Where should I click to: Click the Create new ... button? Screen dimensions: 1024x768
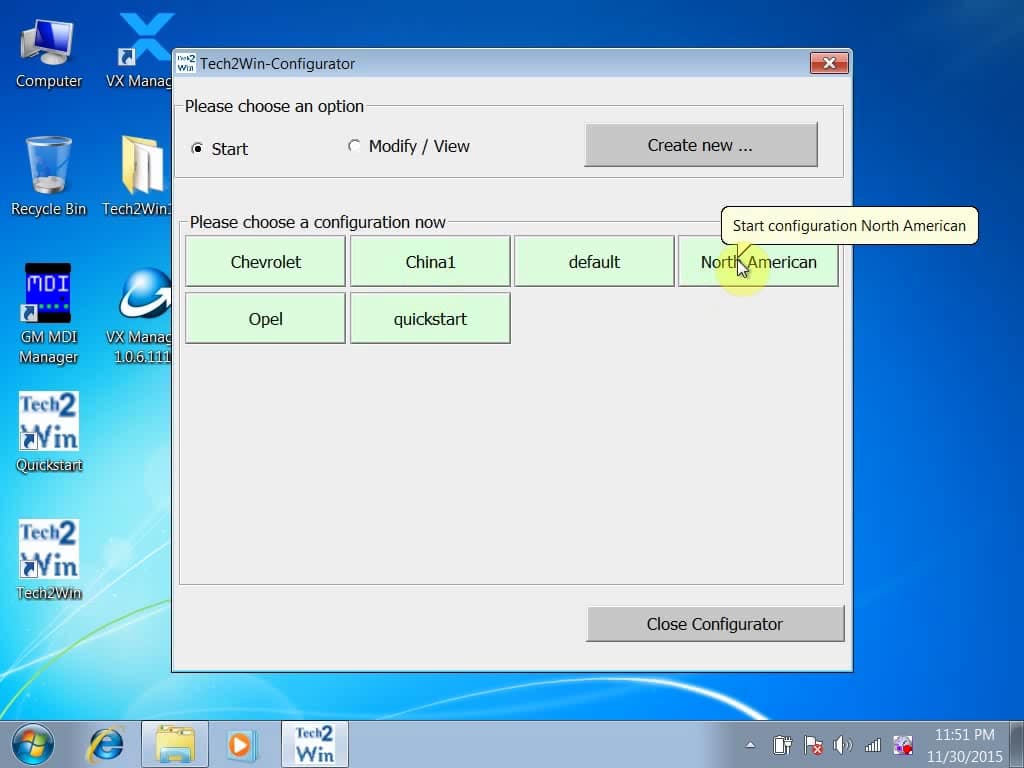tap(701, 145)
